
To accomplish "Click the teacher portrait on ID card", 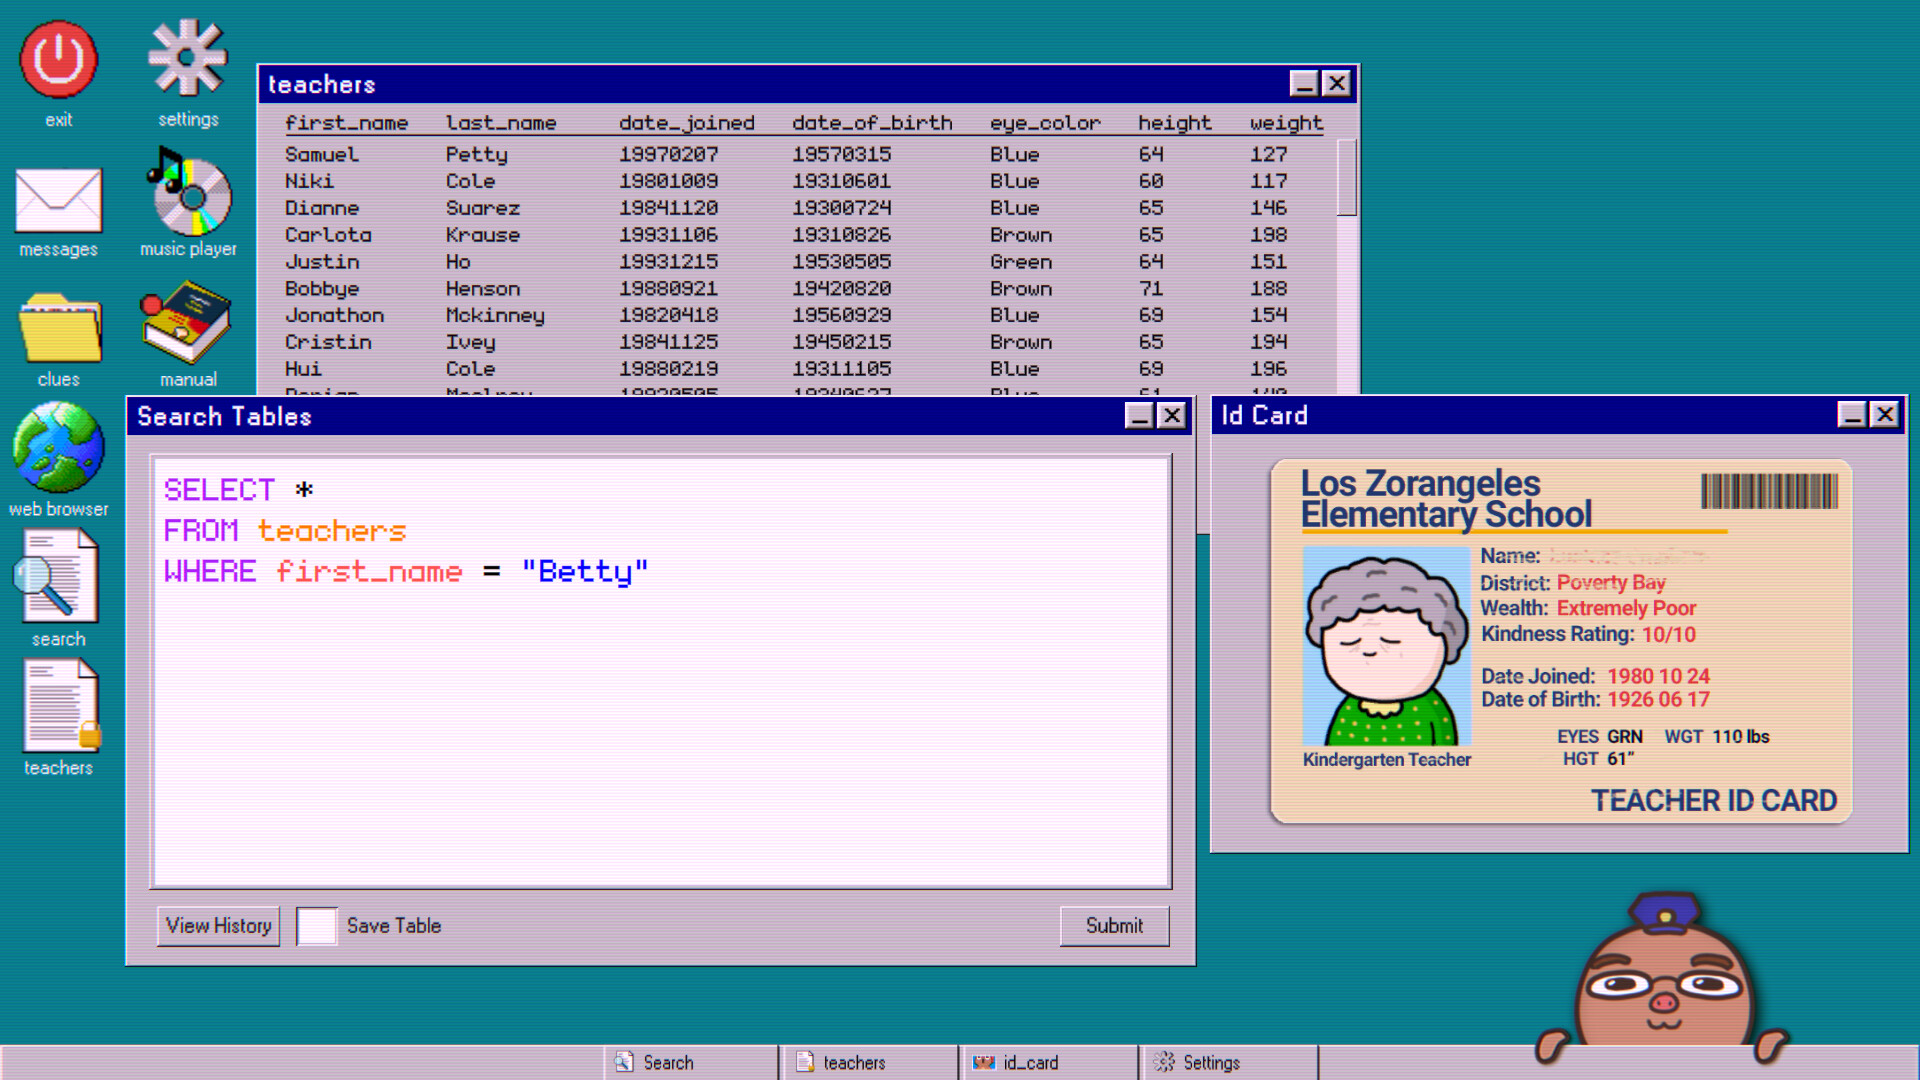I will pyautogui.click(x=1386, y=646).
